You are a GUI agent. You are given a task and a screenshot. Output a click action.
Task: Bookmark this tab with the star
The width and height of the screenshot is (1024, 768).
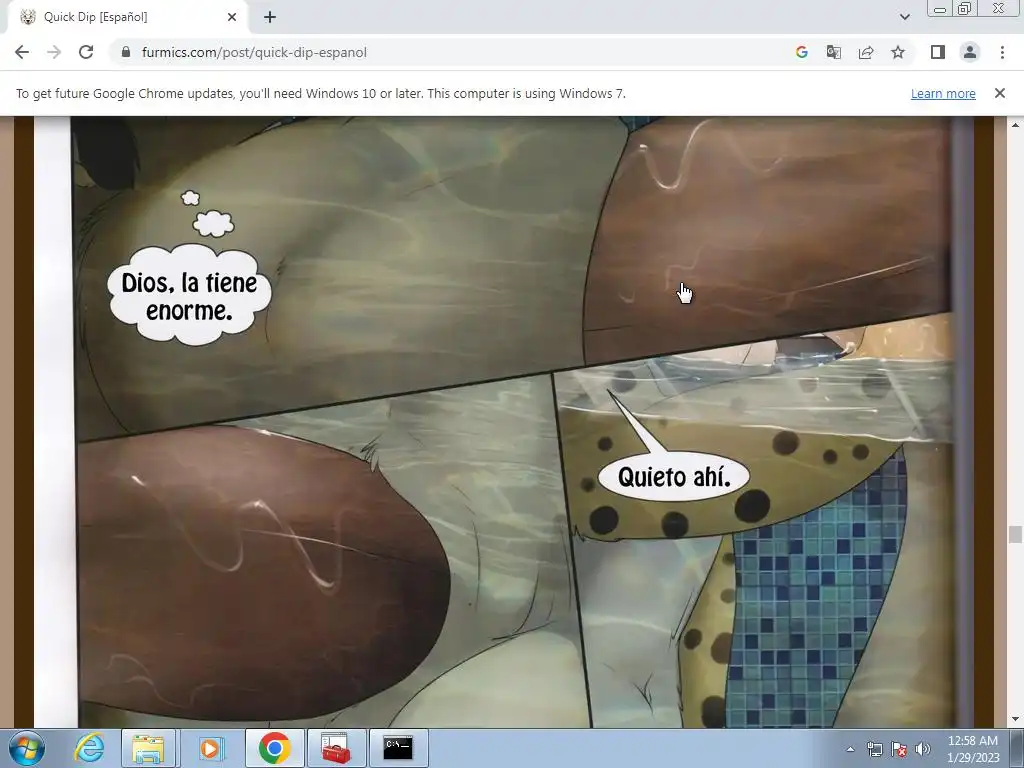tap(898, 52)
